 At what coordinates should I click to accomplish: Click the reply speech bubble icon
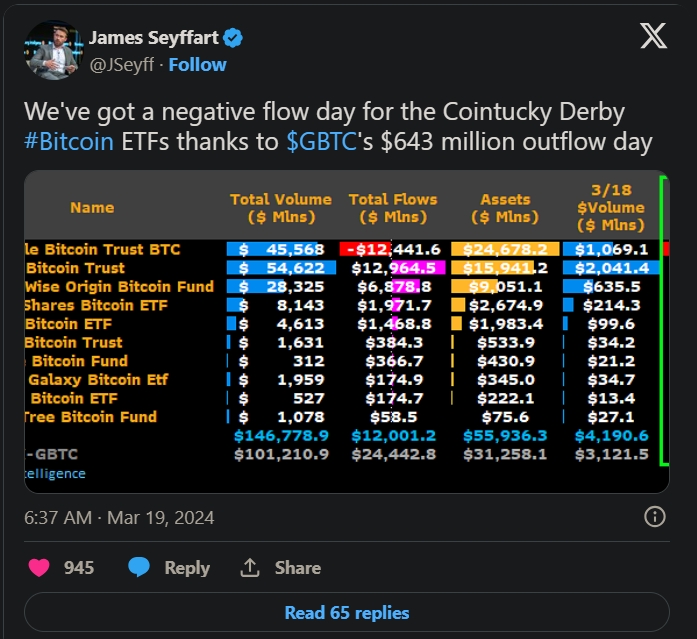click(139, 567)
